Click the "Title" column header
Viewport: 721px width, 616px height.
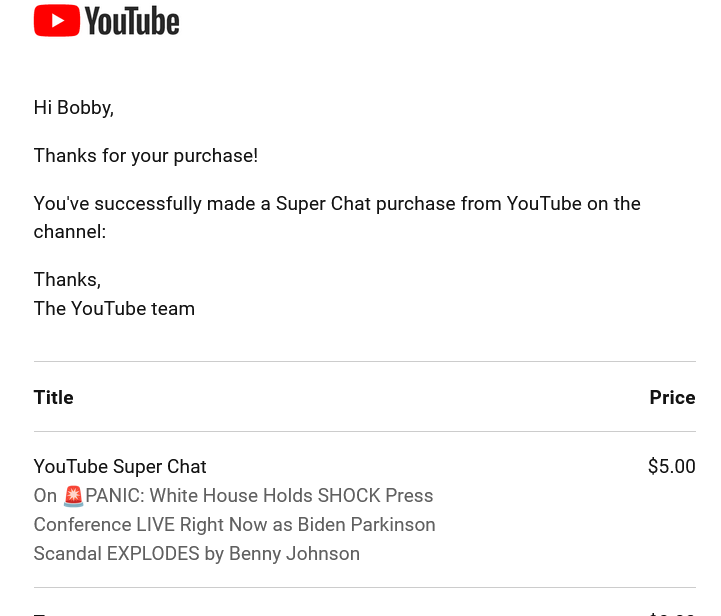point(54,397)
